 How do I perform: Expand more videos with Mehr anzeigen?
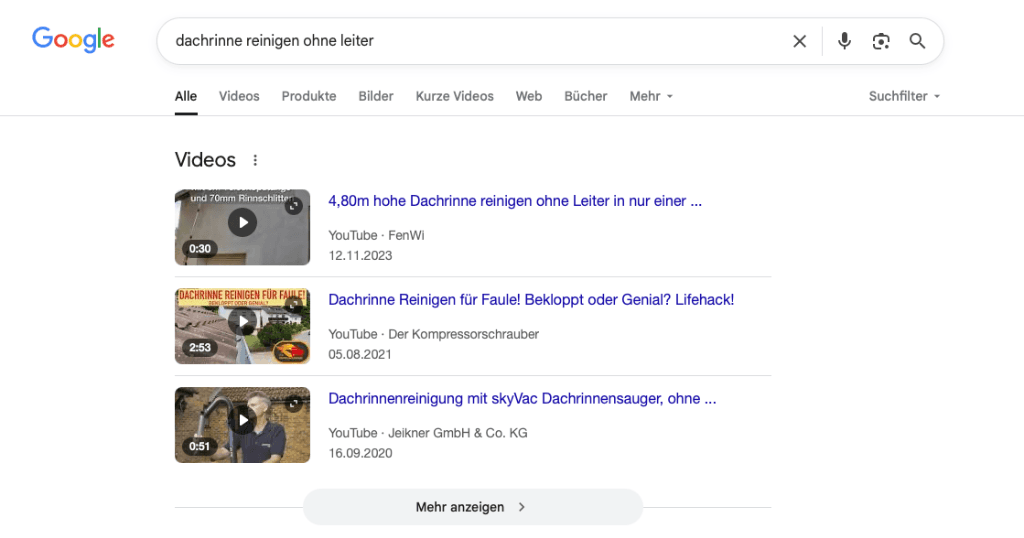pos(472,507)
